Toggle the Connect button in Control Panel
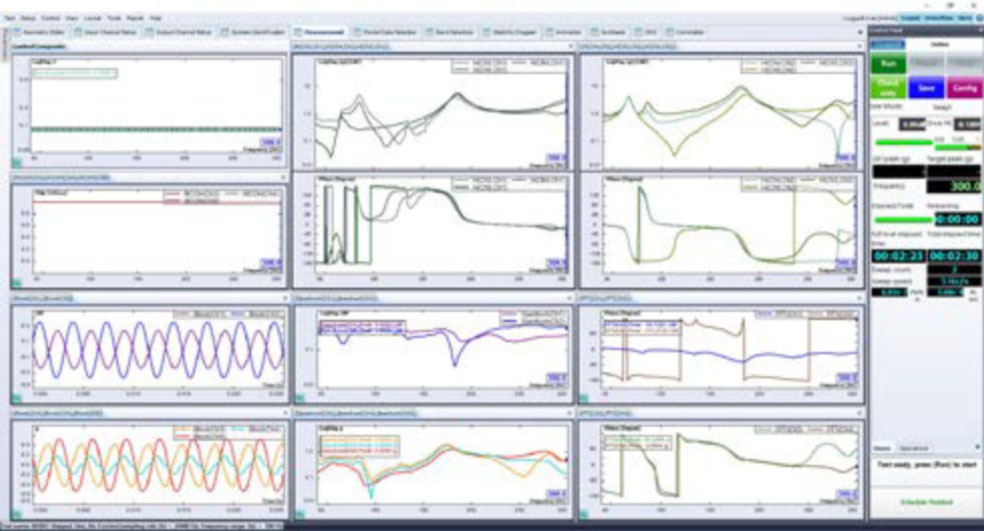 [891, 42]
